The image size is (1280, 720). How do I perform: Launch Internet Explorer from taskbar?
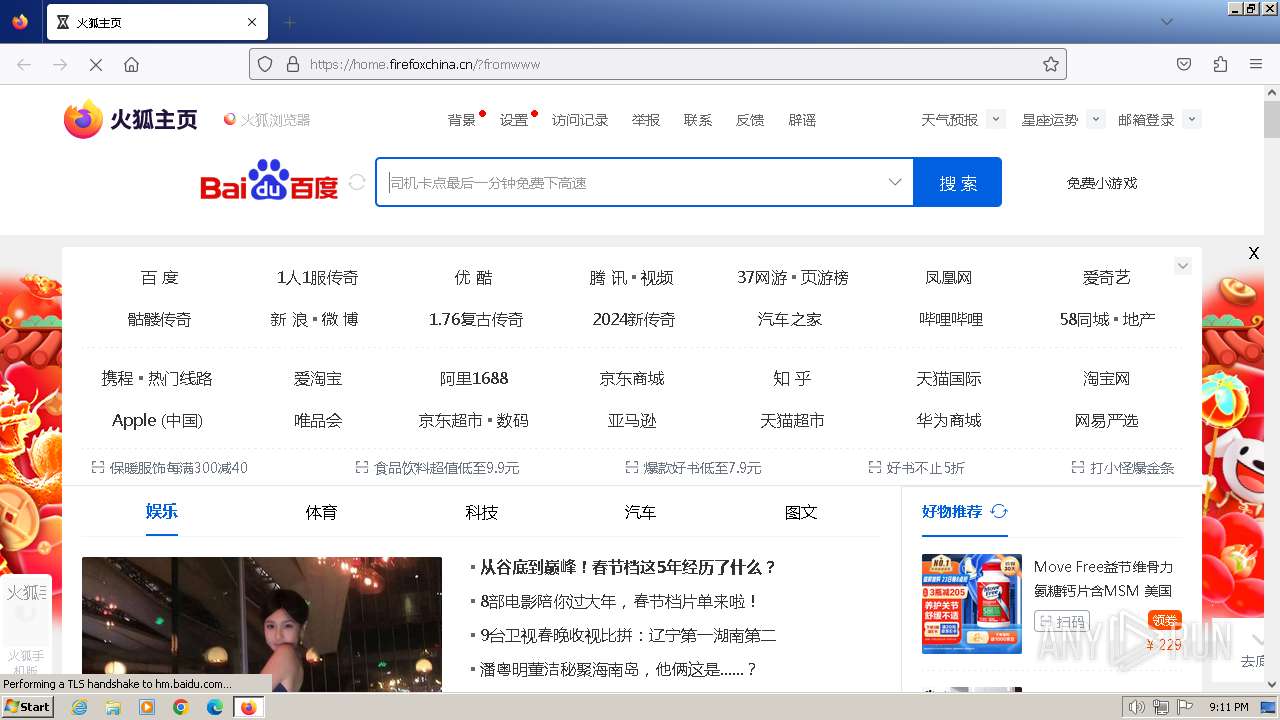tap(79, 707)
